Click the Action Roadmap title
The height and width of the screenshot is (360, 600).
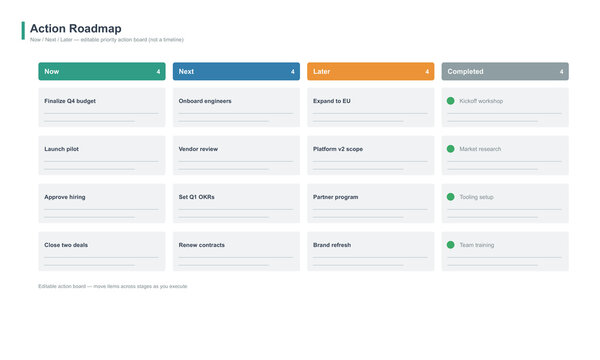pos(76,28)
